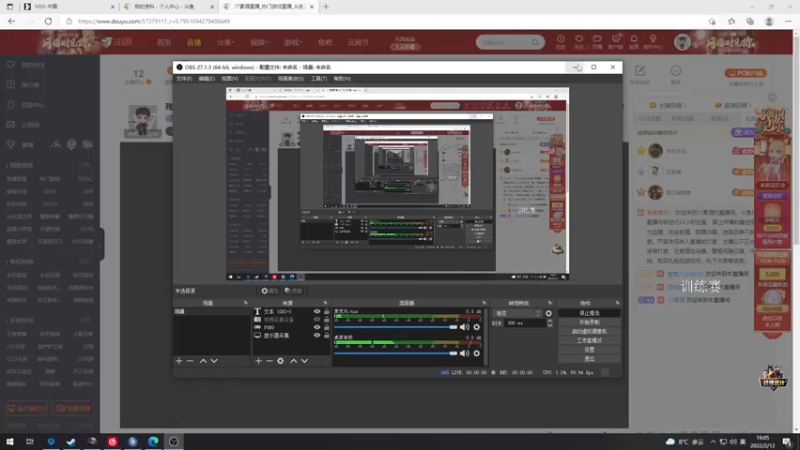The image size is (800, 450).
Task: Add a new source with plus icon
Action: 258,361
